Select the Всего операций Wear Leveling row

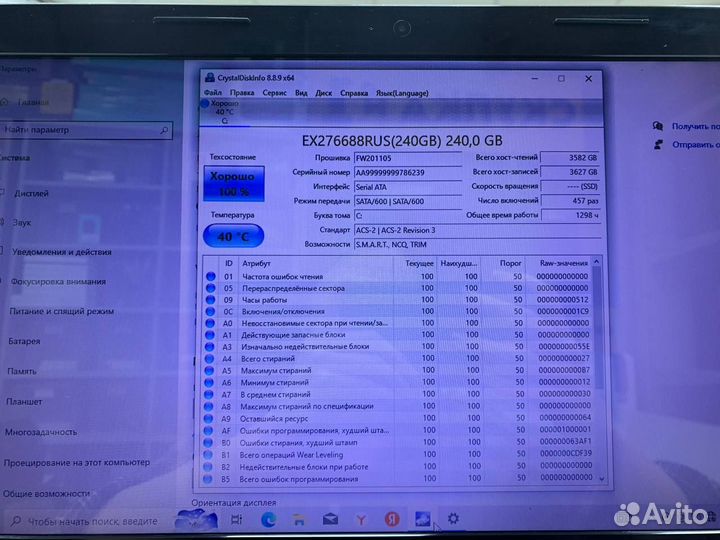click(x=398, y=455)
